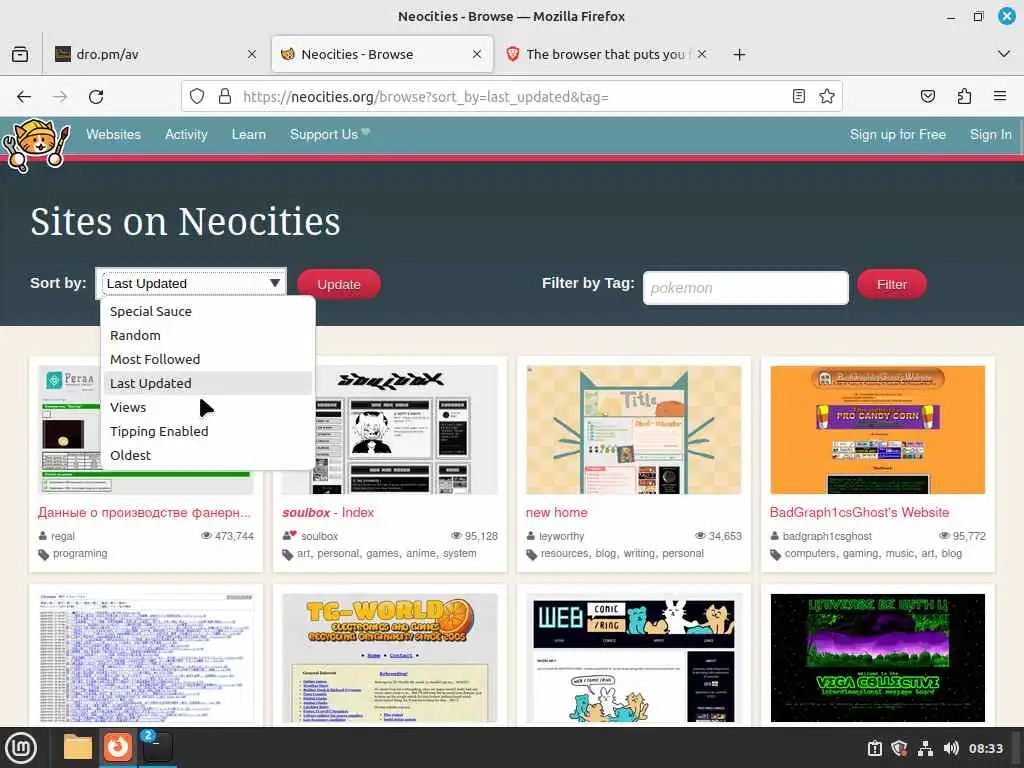Toggle reader view icon in address bar
The width and height of the screenshot is (1024, 768).
[x=798, y=97]
